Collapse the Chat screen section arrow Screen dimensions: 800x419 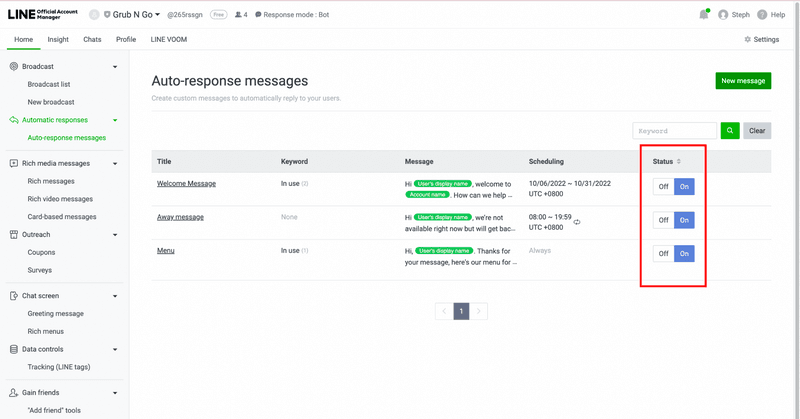pyautogui.click(x=115, y=297)
